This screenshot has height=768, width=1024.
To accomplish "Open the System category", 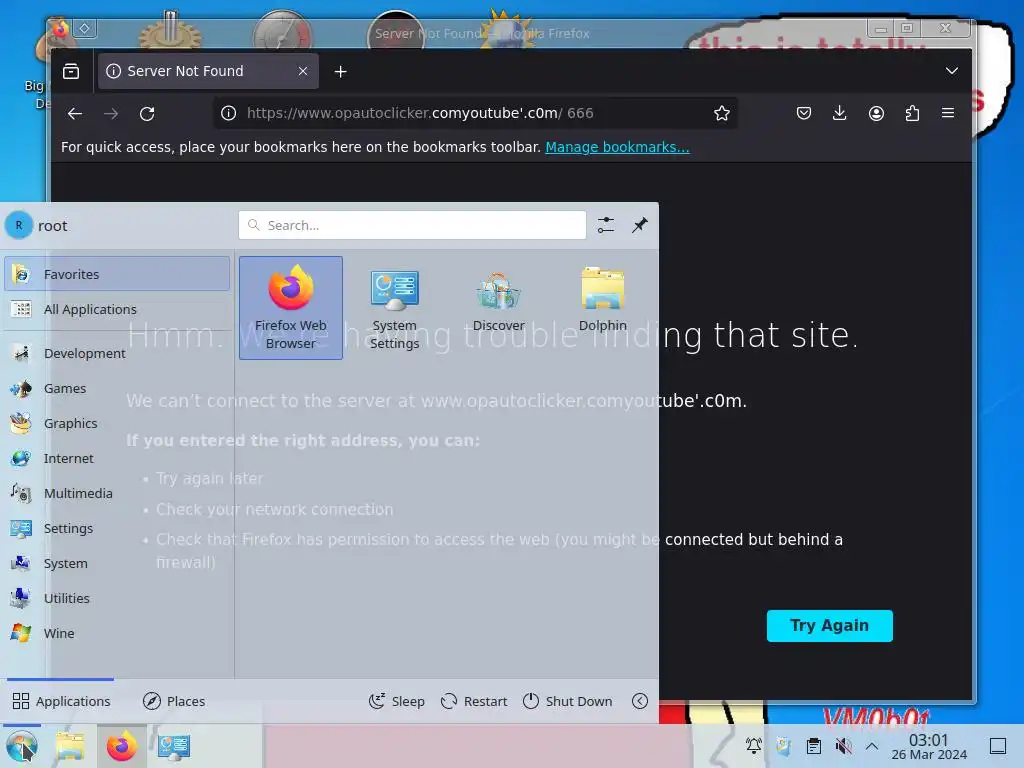I will click(117, 563).
